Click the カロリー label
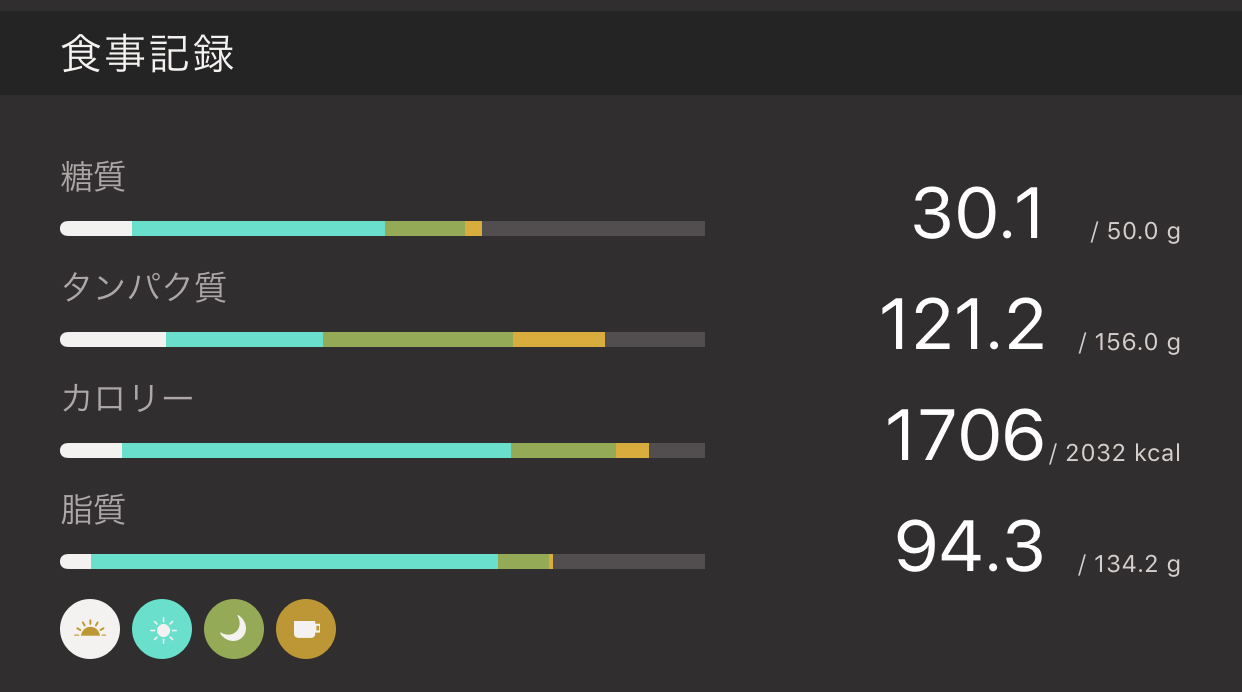 (127, 398)
